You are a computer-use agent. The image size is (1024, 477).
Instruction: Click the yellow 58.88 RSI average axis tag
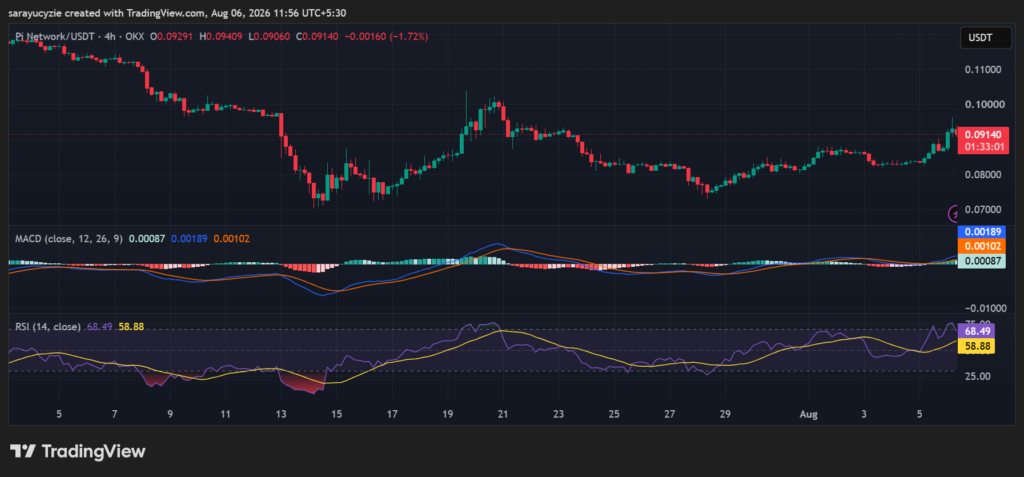pyautogui.click(x=976, y=346)
